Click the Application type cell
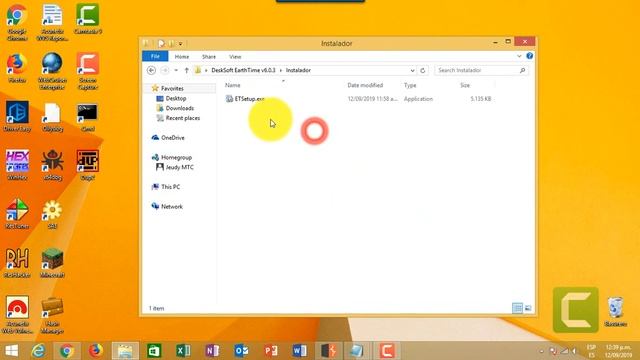This screenshot has width=640, height=360. (418, 99)
